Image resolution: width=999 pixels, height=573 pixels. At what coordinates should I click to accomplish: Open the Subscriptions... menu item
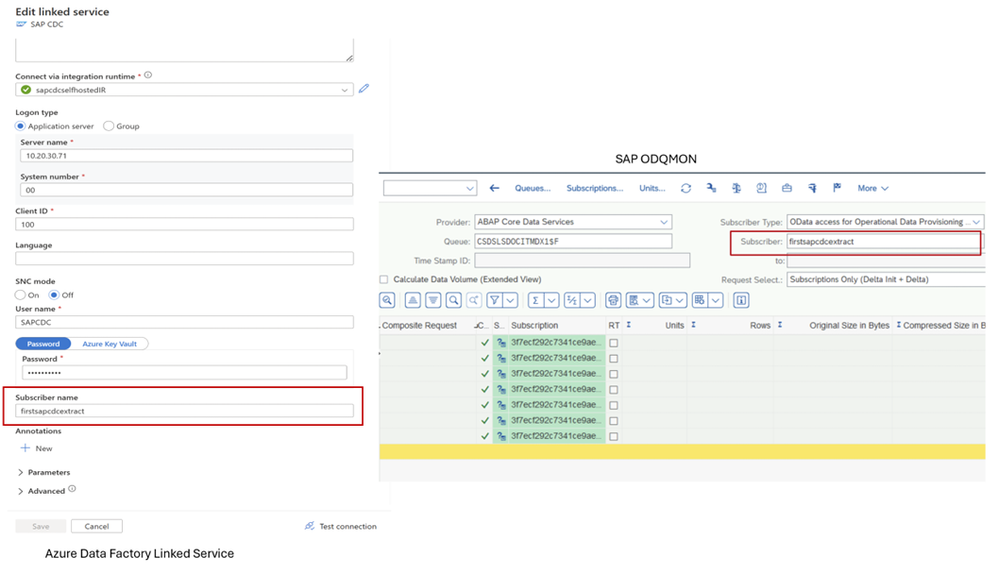594,188
